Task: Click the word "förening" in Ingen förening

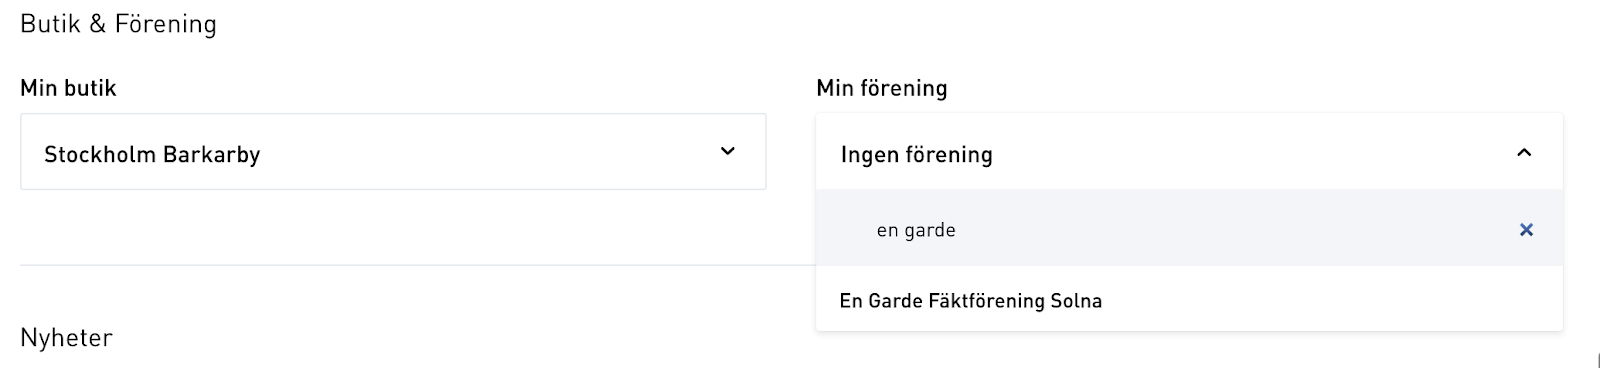Action: tap(948, 154)
